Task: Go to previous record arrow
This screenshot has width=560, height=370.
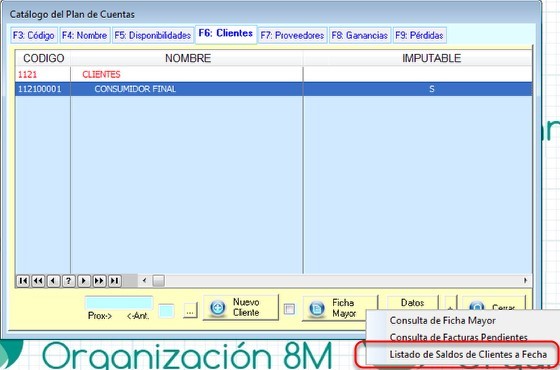Action: click(53, 281)
